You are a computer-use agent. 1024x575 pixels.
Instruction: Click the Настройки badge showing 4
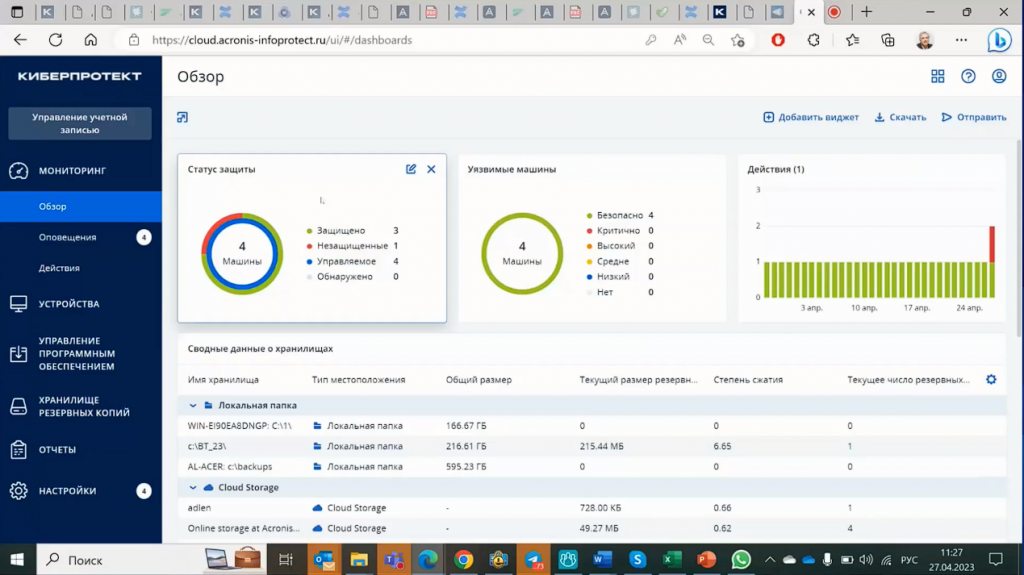click(x=144, y=491)
